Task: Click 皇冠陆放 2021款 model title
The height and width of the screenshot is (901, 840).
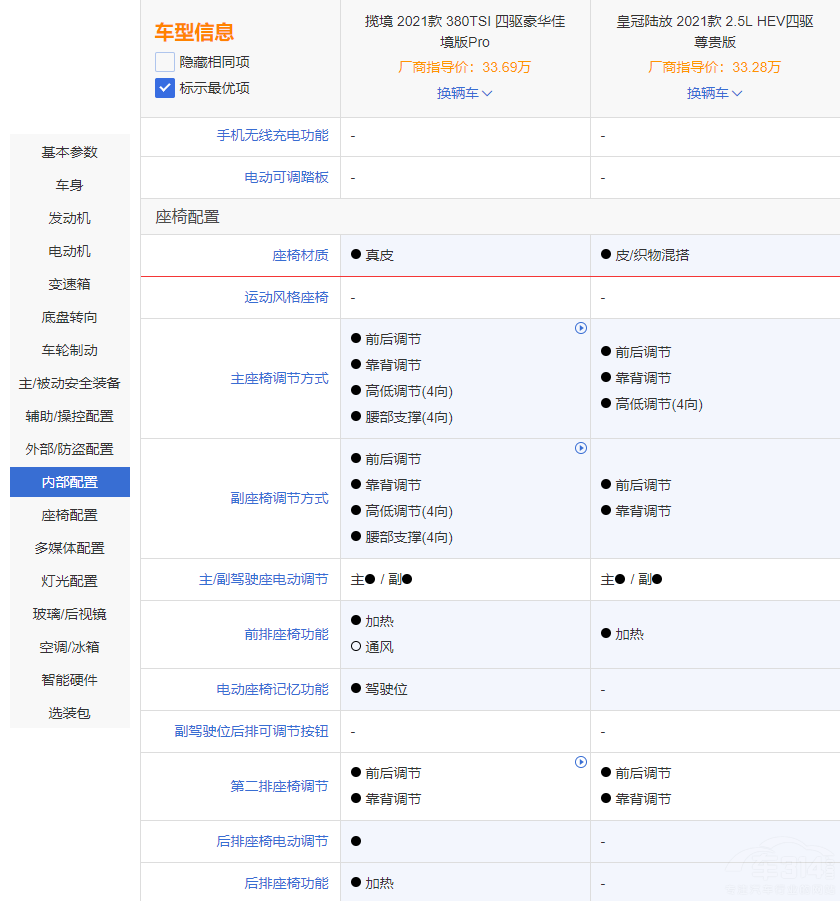Action: tap(715, 31)
